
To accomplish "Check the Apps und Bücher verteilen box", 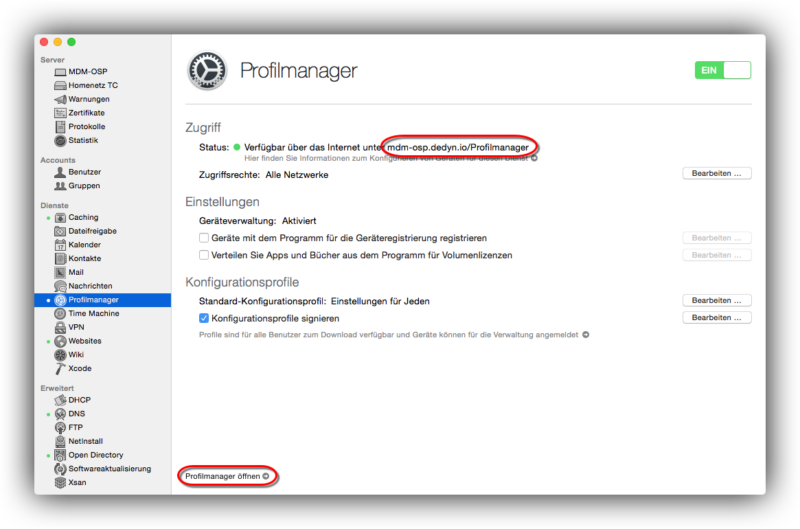I will pos(204,255).
